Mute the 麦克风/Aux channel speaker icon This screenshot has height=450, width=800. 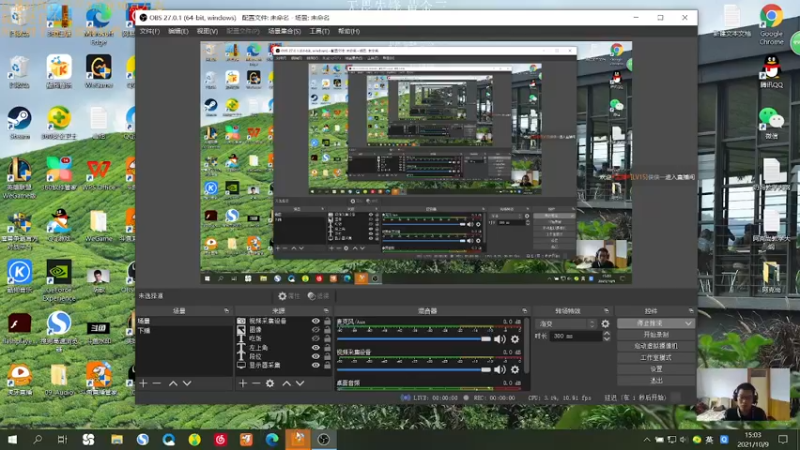click(499, 339)
